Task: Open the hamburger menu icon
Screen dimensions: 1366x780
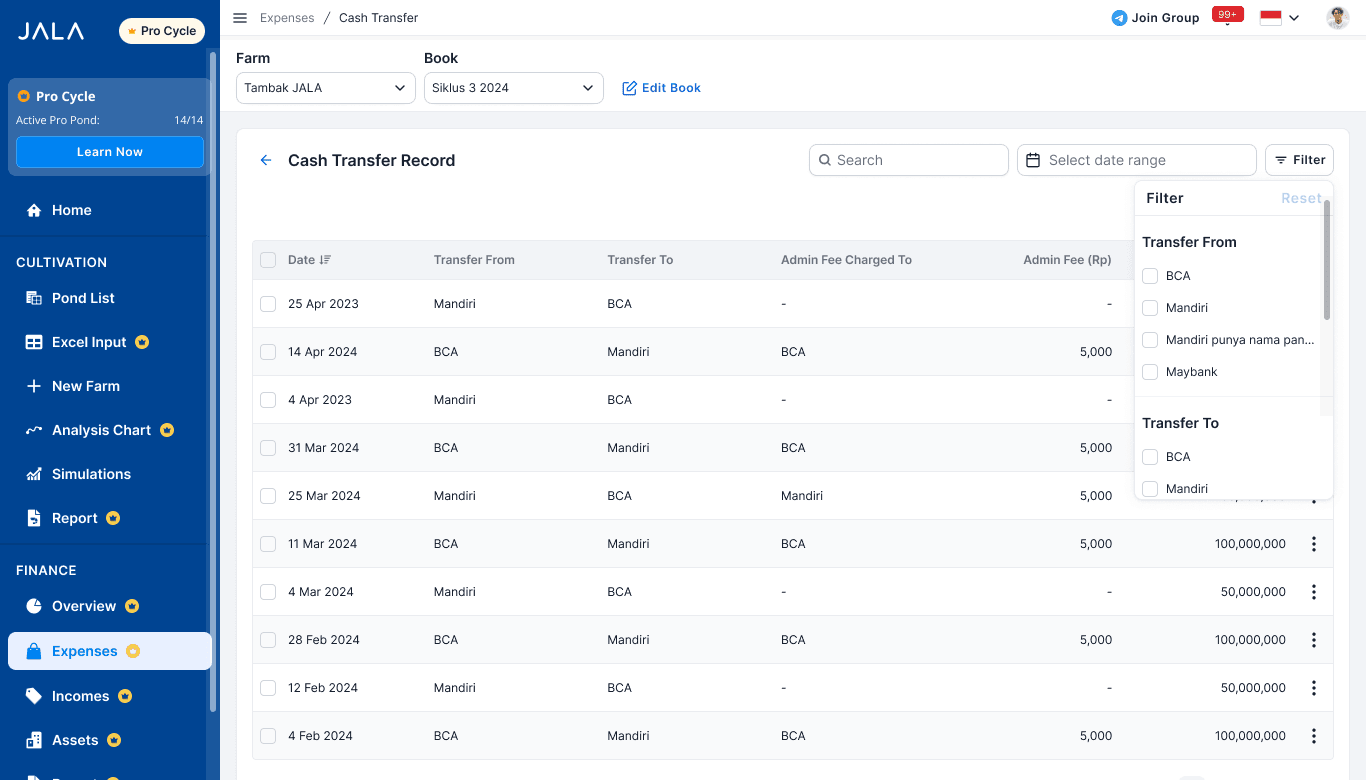Action: [x=240, y=18]
